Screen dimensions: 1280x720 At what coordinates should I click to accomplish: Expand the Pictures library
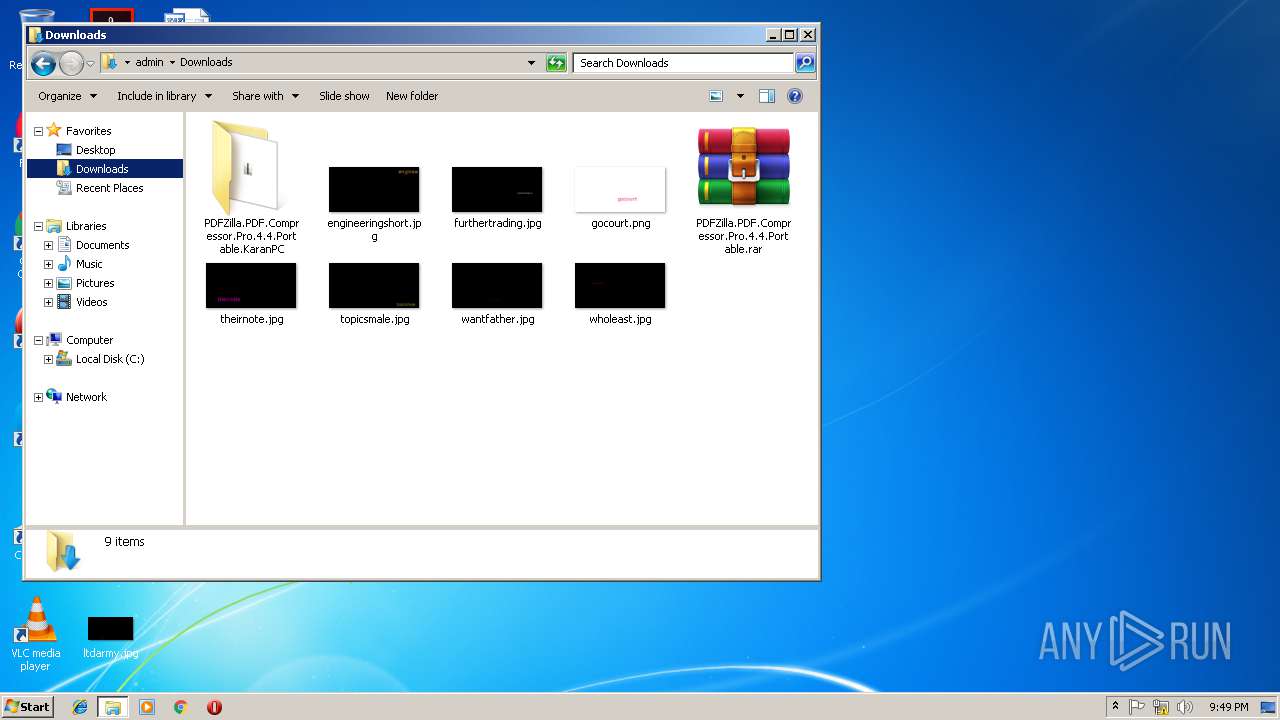click(x=48, y=283)
